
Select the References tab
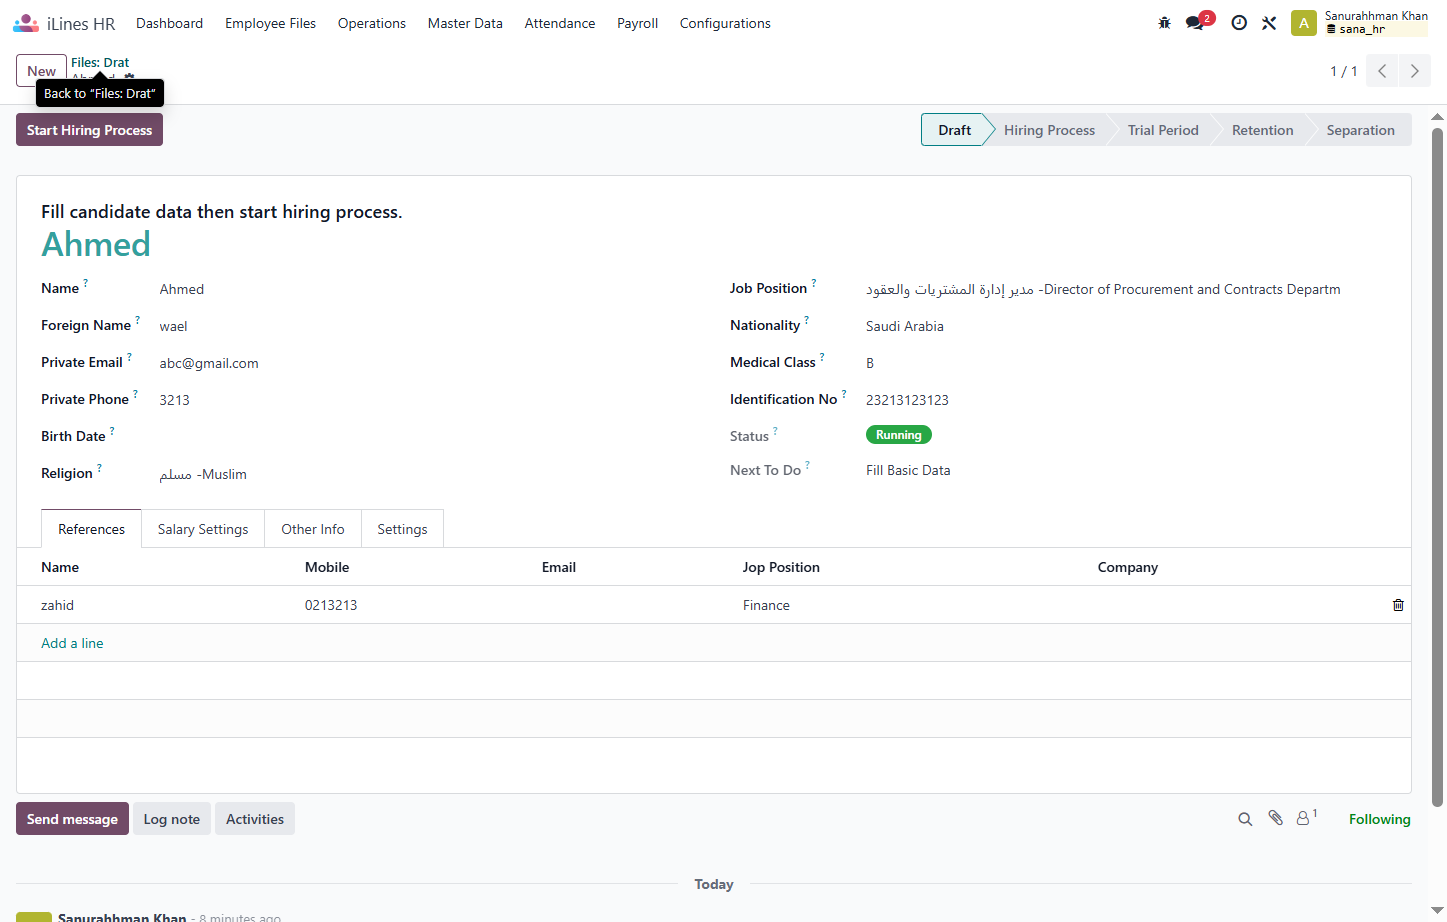pyautogui.click(x=91, y=529)
